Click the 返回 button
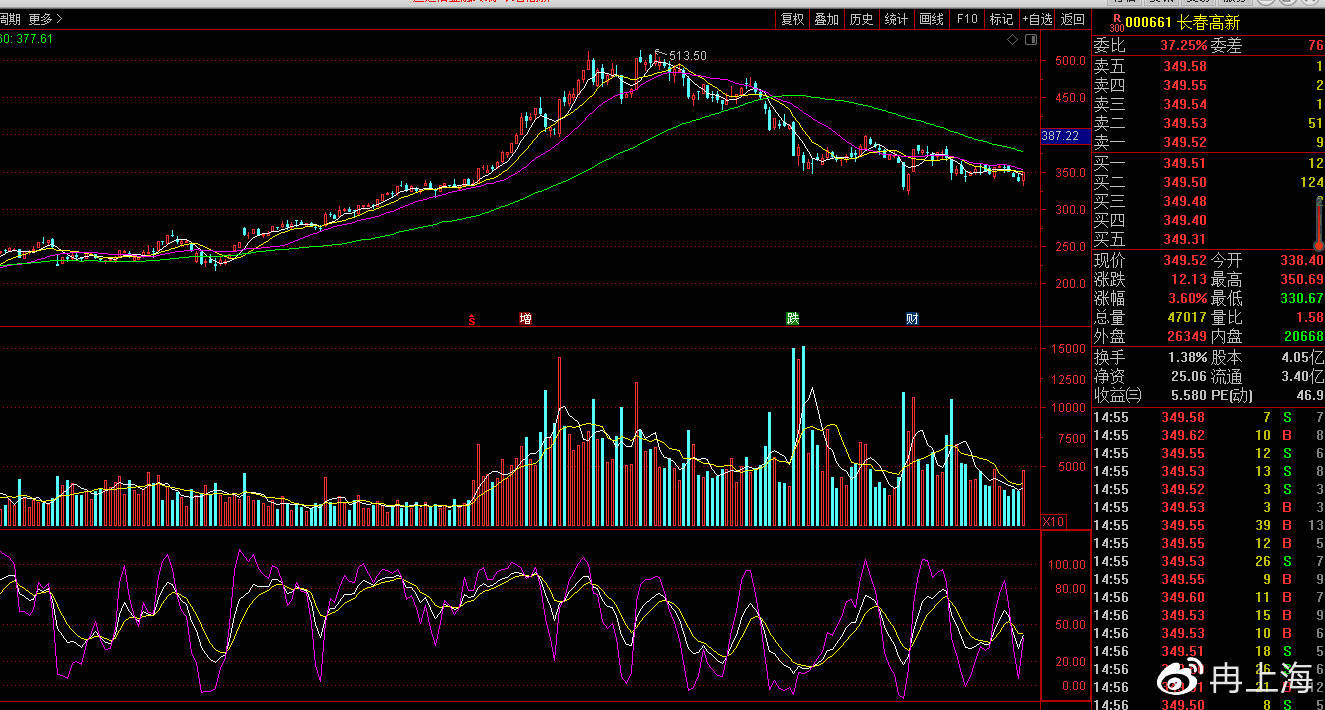Viewport: 1325px width, 710px height. point(1073,19)
